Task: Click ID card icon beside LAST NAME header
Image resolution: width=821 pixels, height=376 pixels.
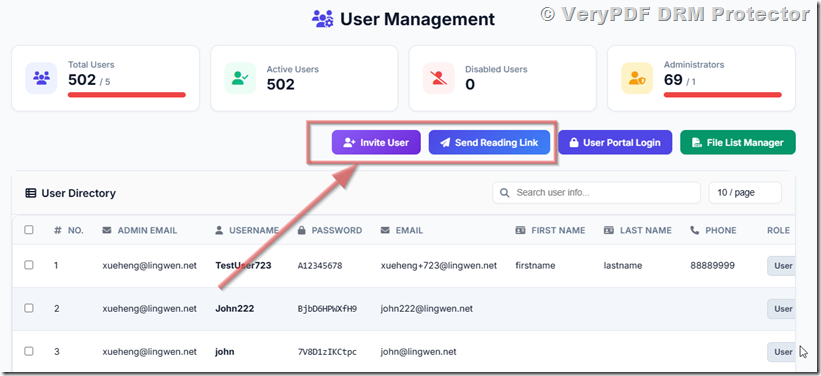Action: click(x=609, y=230)
